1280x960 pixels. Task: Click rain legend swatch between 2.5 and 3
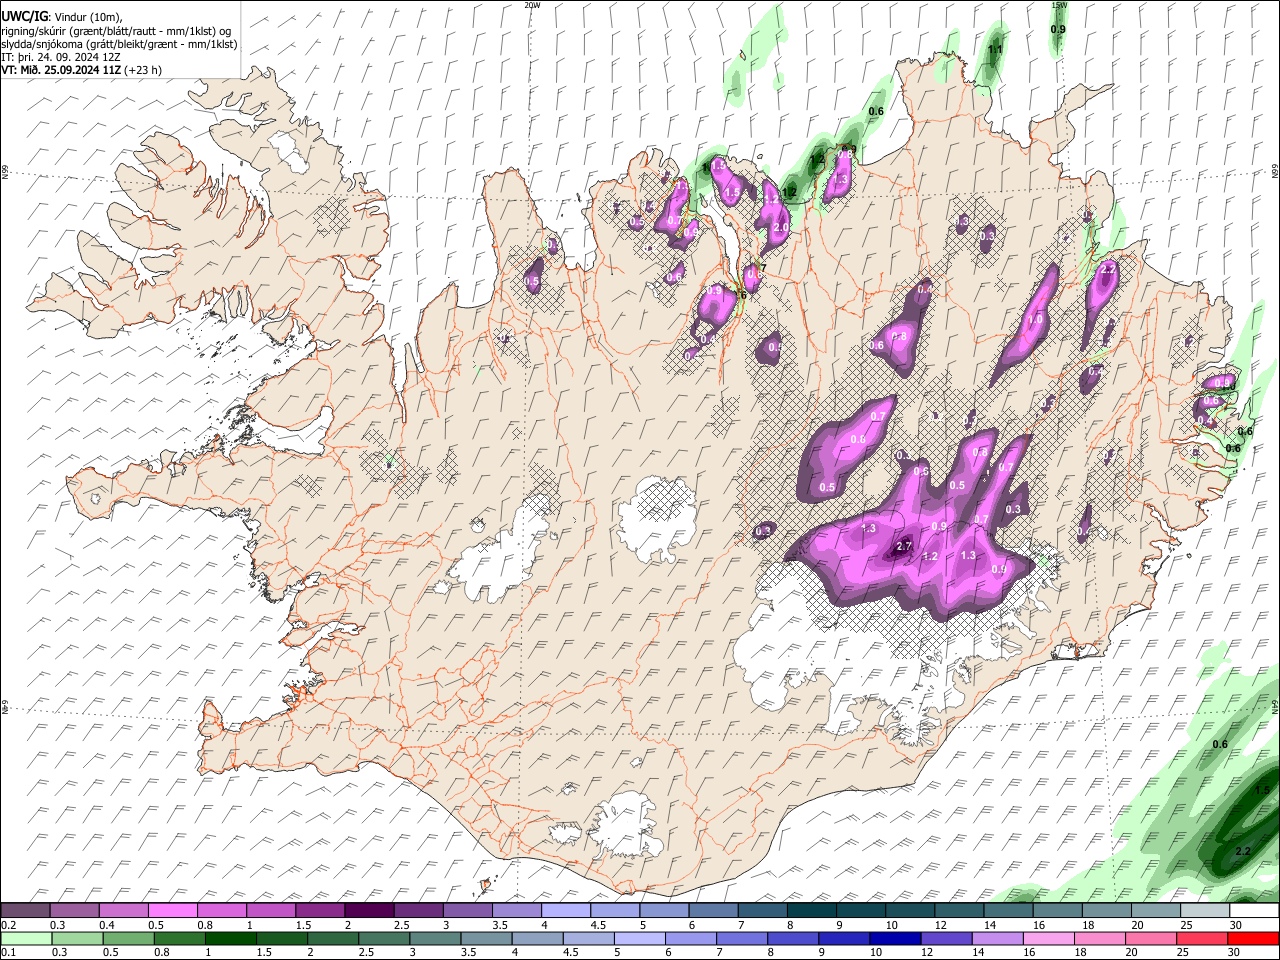(383, 938)
